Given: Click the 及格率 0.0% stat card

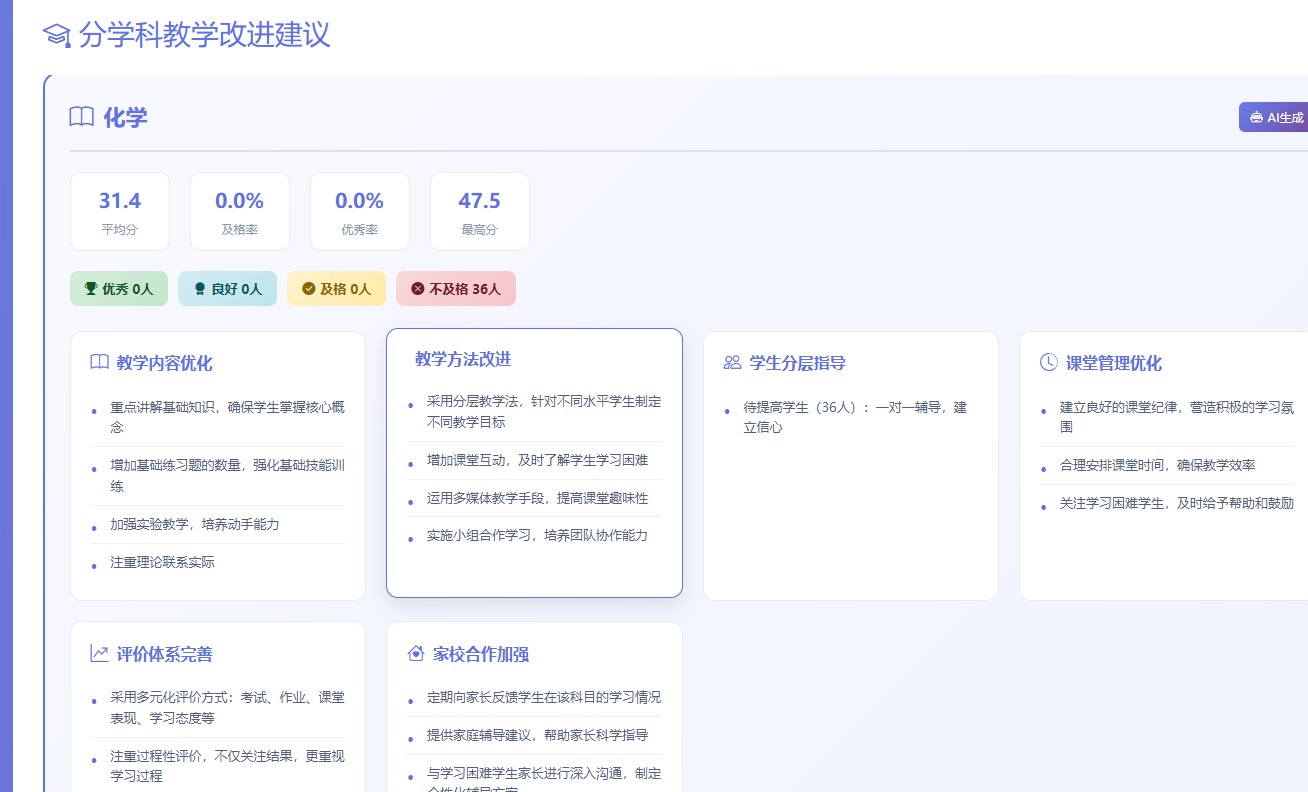Looking at the screenshot, I should coord(240,211).
